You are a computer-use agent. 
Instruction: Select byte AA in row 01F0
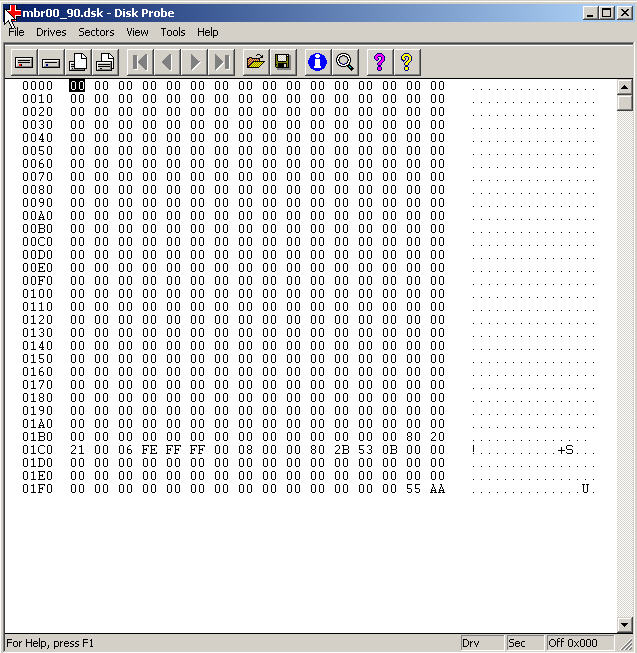[438, 489]
